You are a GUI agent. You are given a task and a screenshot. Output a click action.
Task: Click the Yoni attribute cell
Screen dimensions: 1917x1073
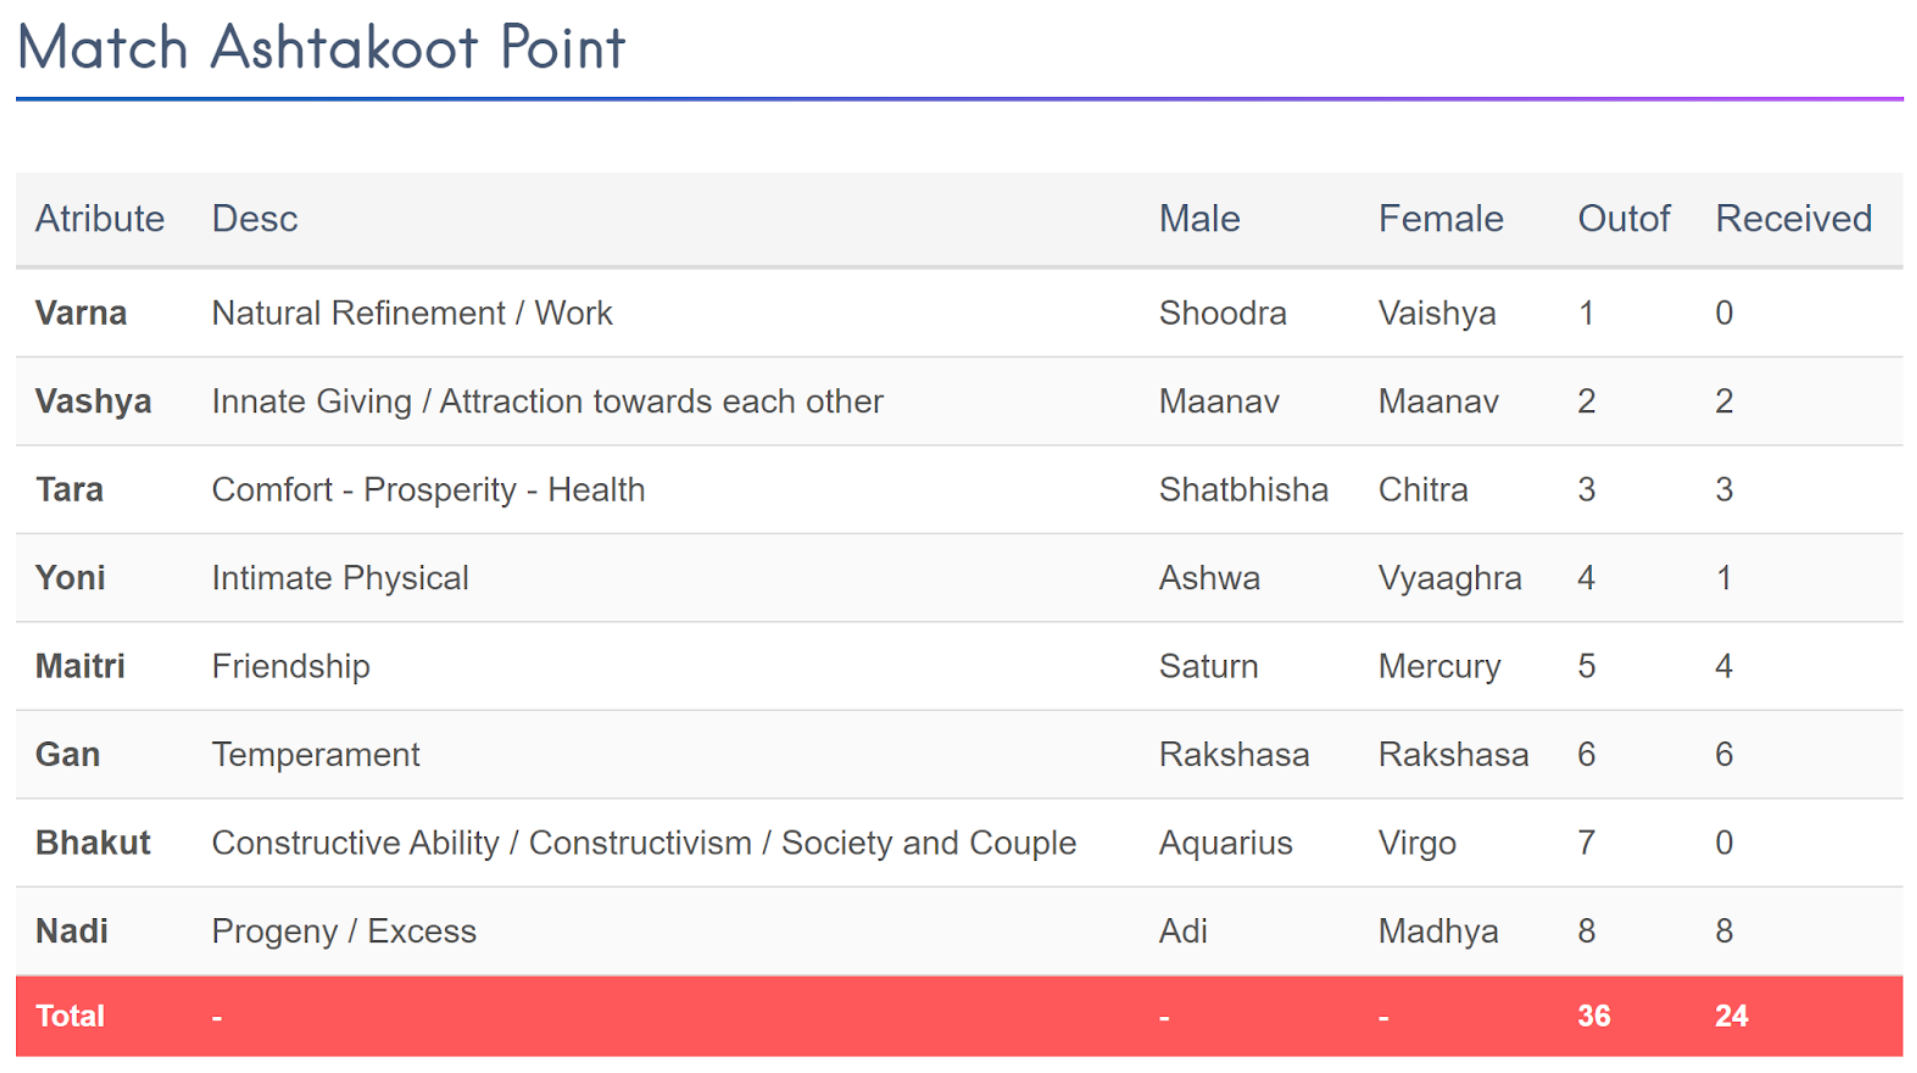(70, 577)
